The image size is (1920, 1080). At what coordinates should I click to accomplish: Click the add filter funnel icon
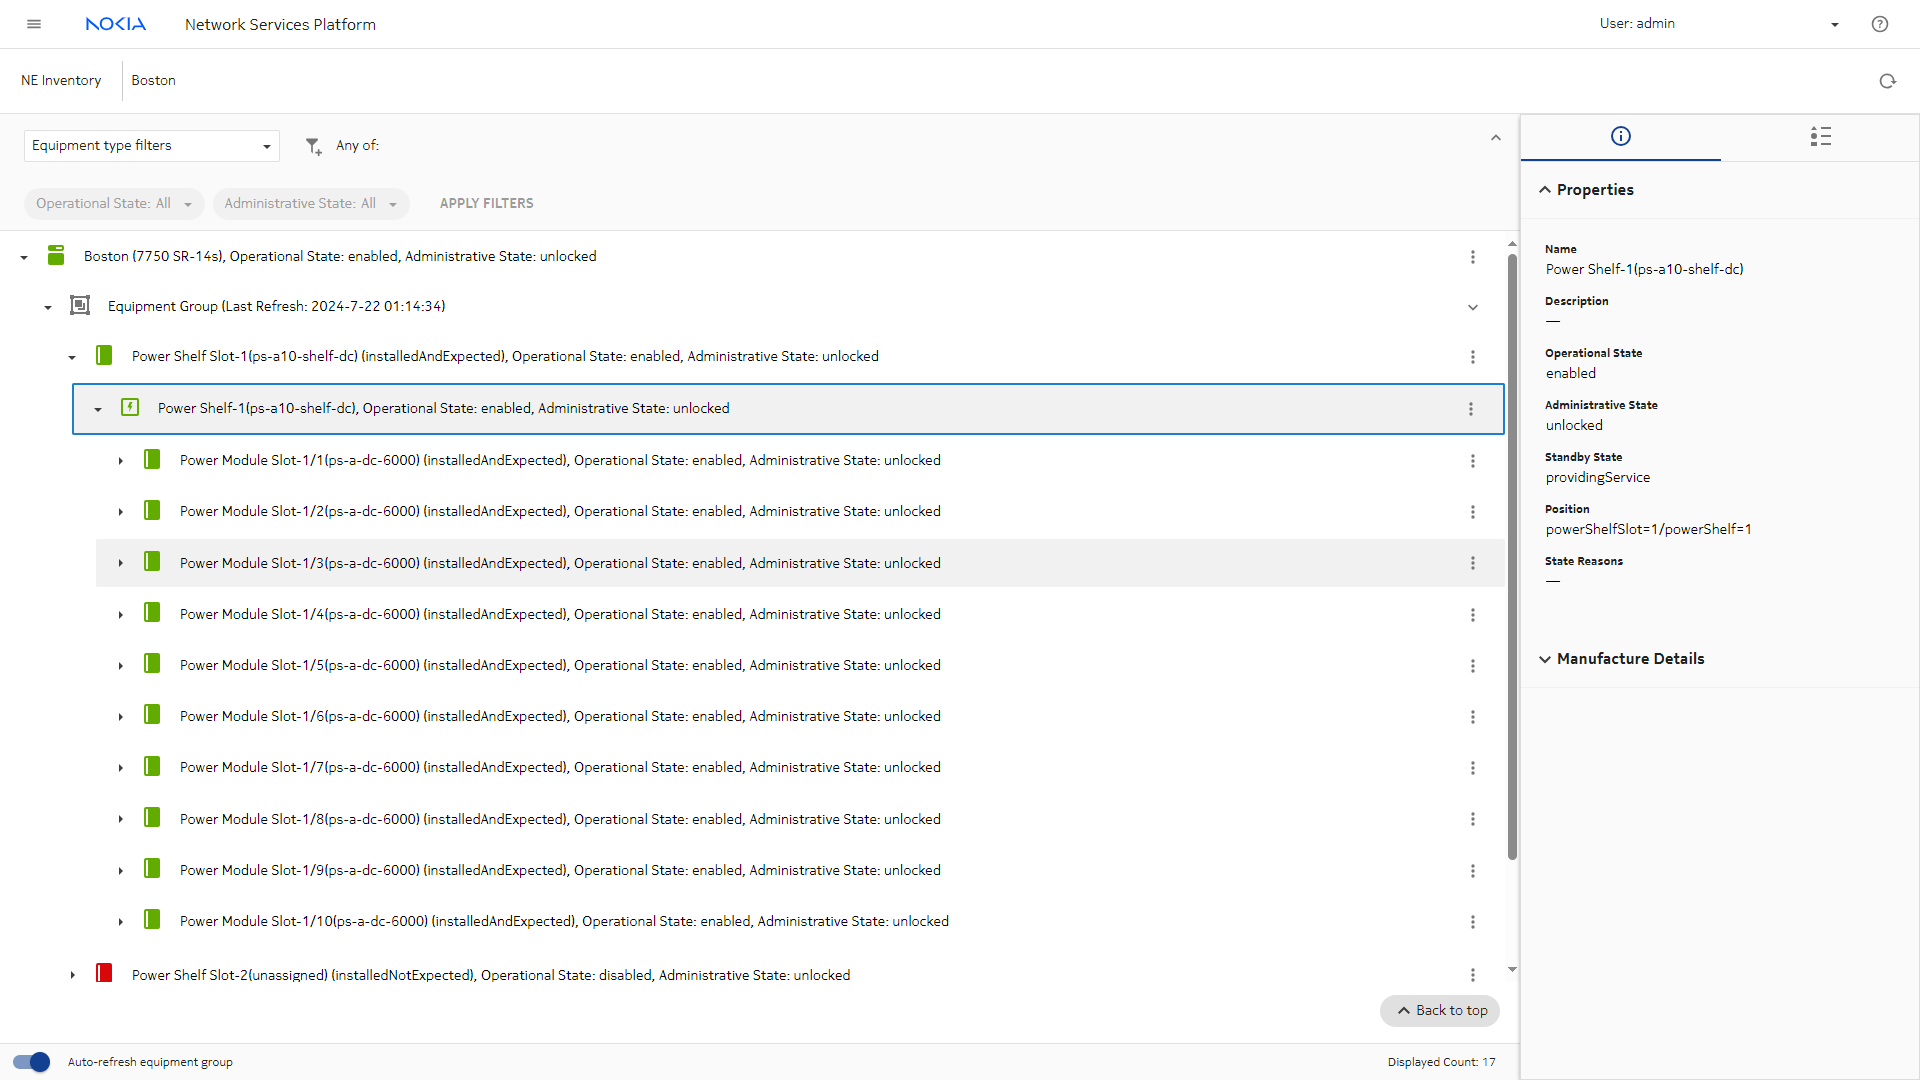pos(313,146)
